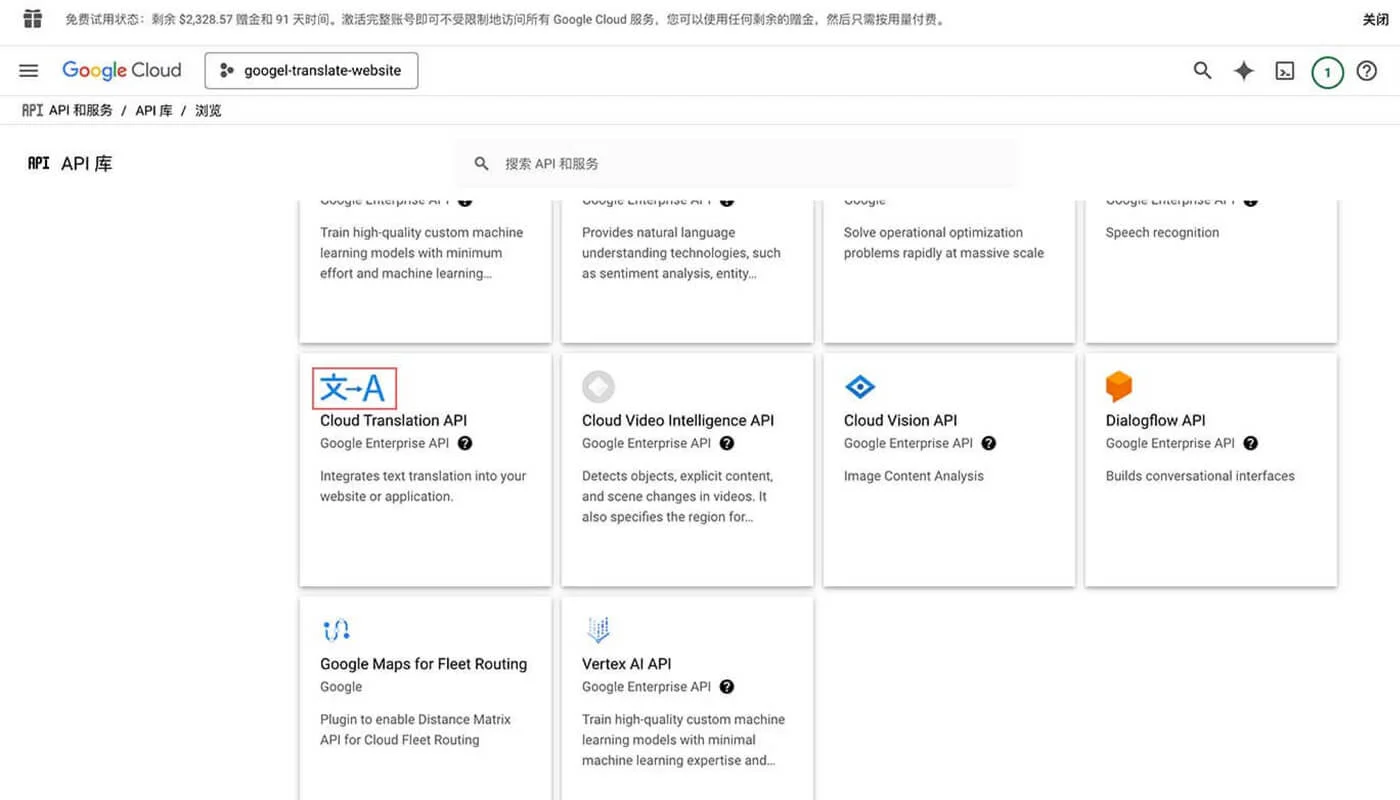The height and width of the screenshot is (800, 1400).
Task: Open the API 库 breadcrumb item
Action: pos(154,110)
